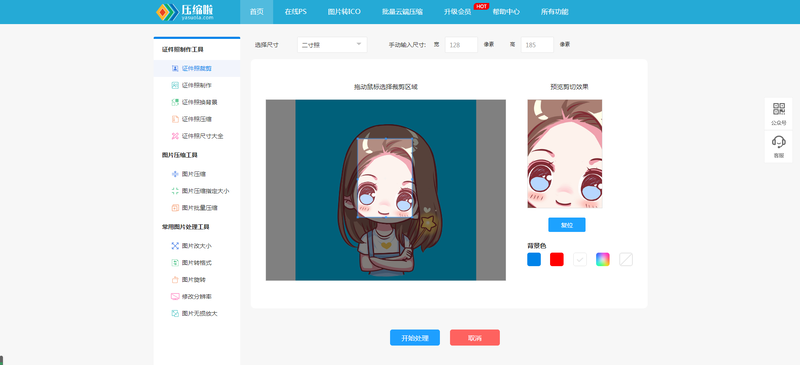Select the 图片改大小 tool icon
The height and width of the screenshot is (365, 800).
click(x=175, y=246)
